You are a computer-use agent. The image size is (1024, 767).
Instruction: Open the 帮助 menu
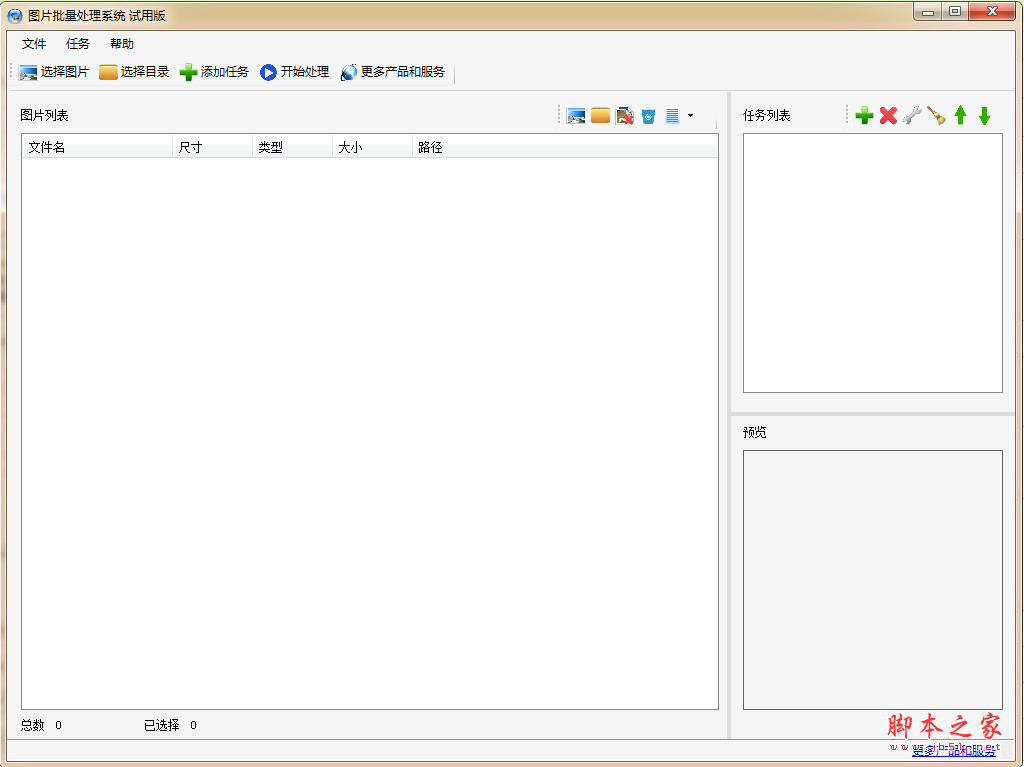coord(121,43)
